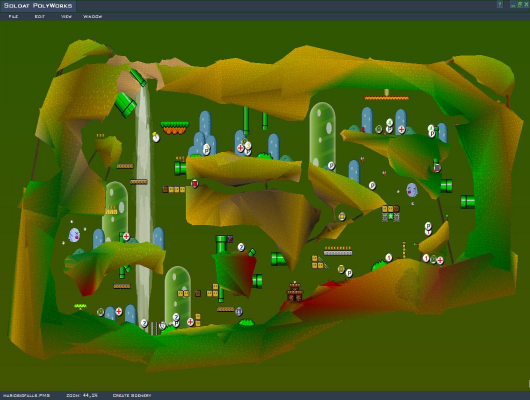Open the Window menu
The image size is (530, 400).
pyautogui.click(x=93, y=17)
